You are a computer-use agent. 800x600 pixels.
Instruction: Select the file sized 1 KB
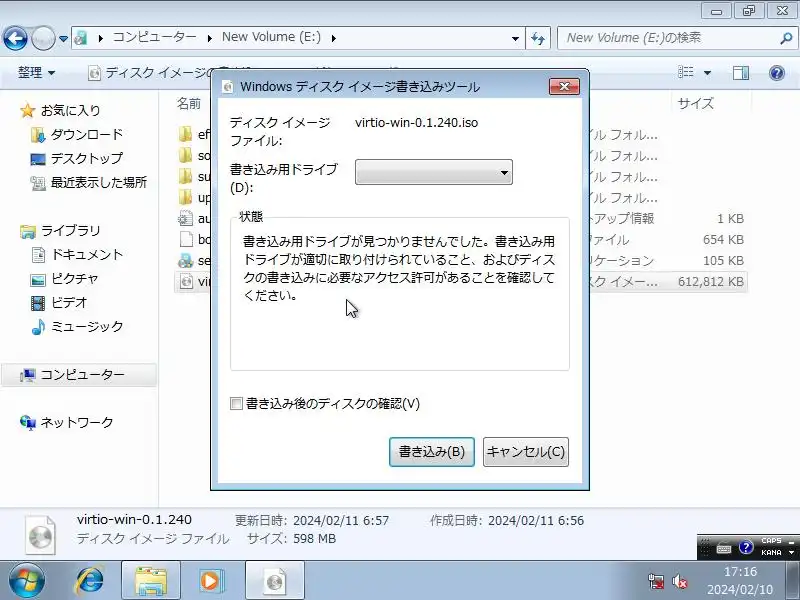point(461,218)
